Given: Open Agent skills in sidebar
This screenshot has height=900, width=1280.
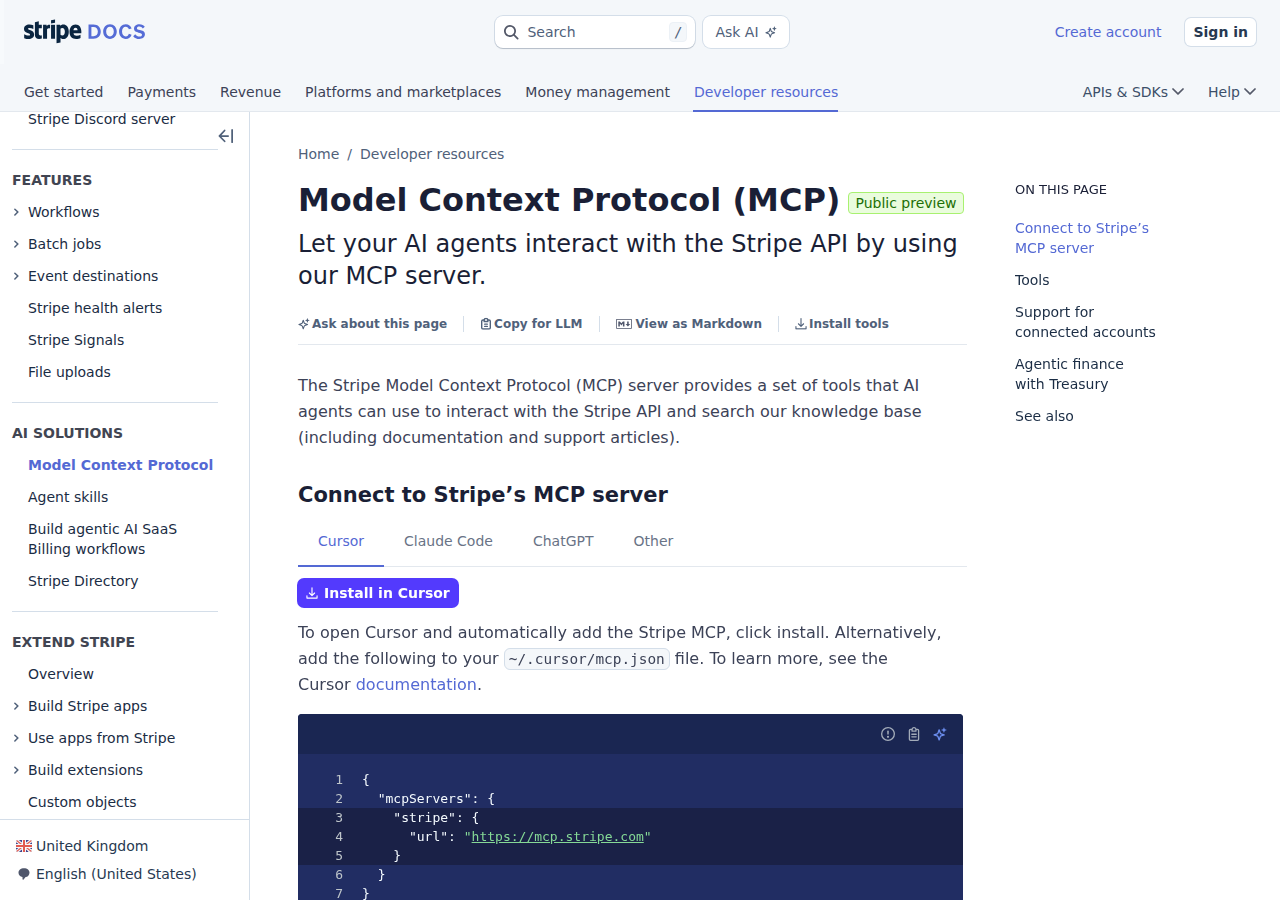Looking at the screenshot, I should [x=68, y=497].
